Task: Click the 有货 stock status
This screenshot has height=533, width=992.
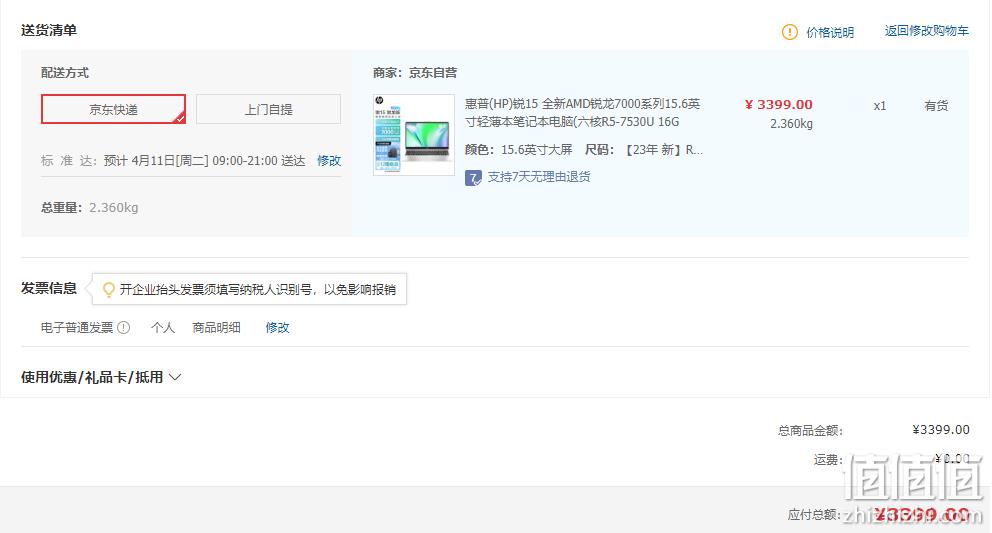Action: pos(936,106)
